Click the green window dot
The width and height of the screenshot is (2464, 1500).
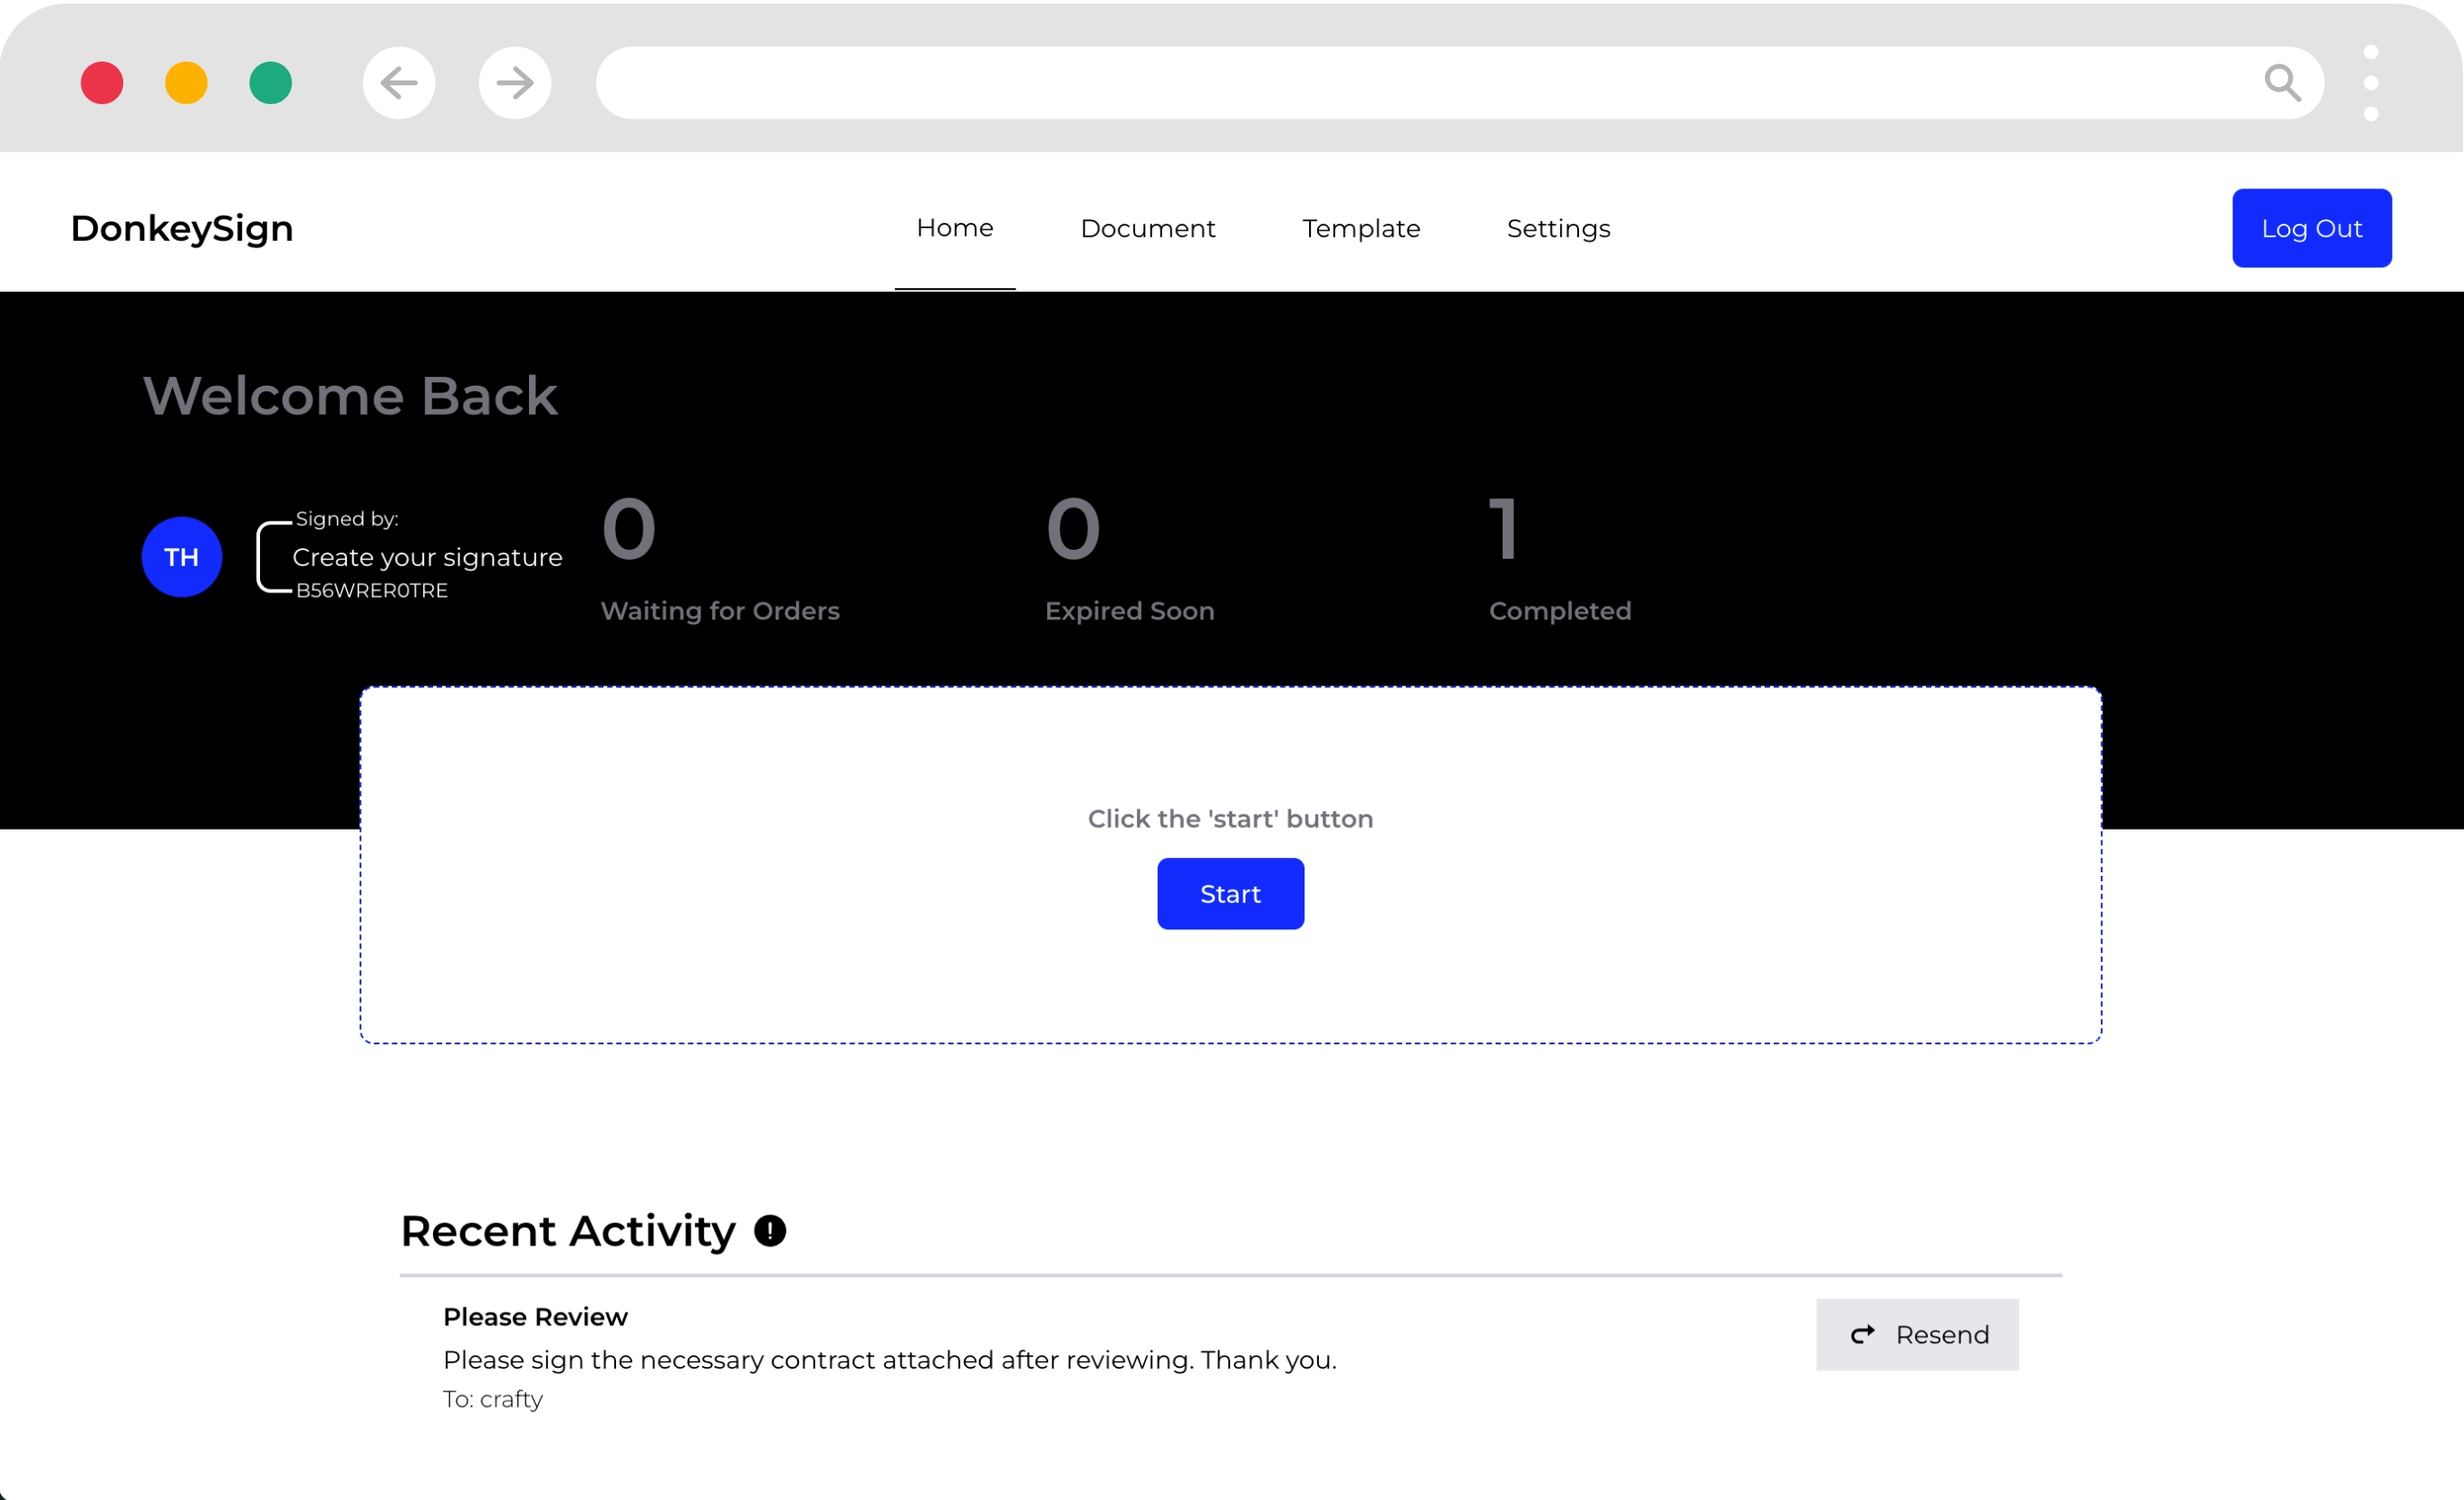tap(270, 83)
